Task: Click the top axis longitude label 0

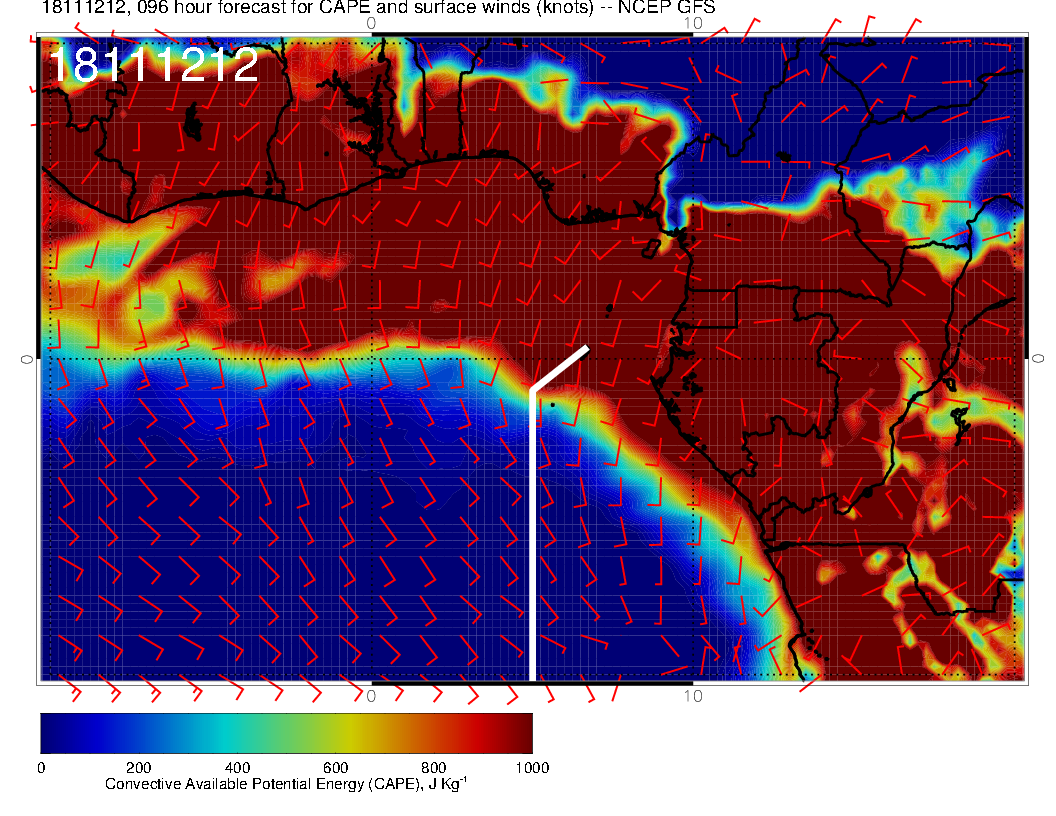Action: [371, 23]
